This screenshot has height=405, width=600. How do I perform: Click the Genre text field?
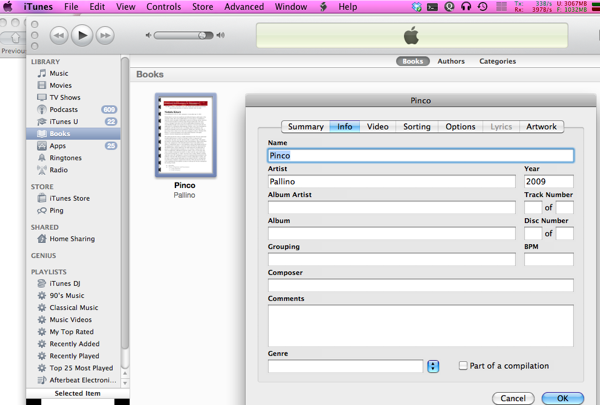[346, 366]
